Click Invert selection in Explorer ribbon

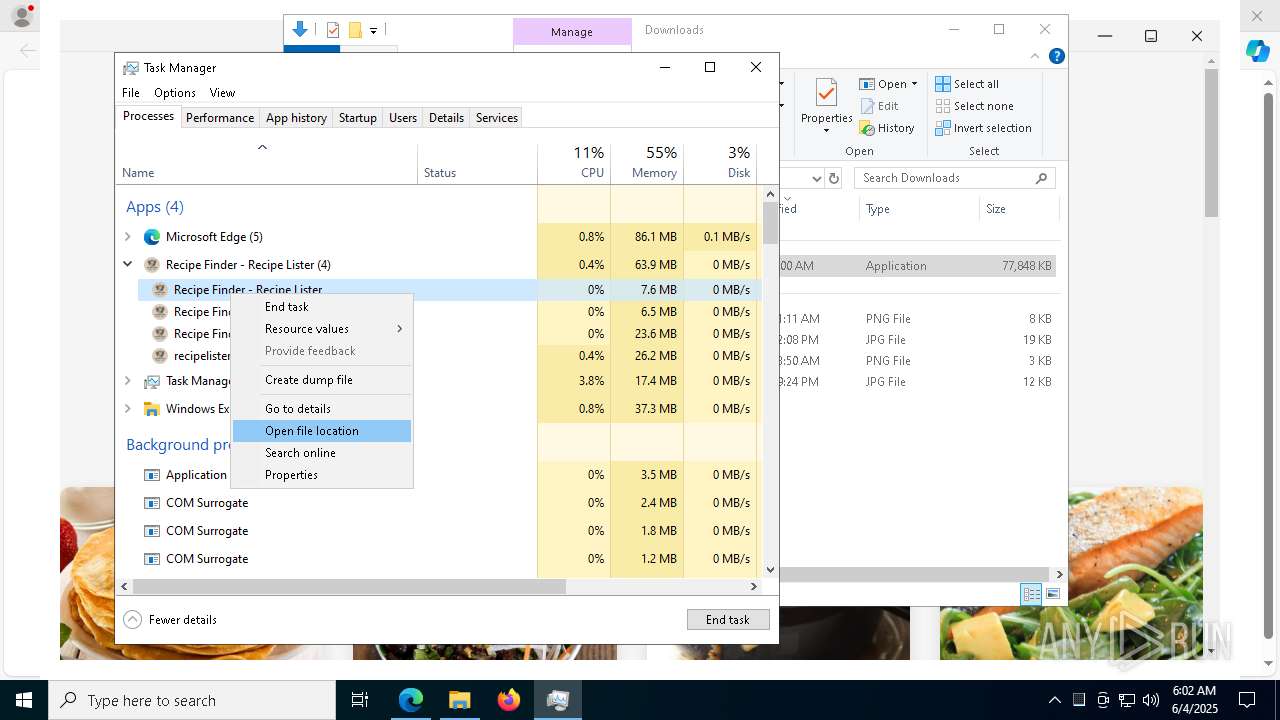click(x=983, y=128)
